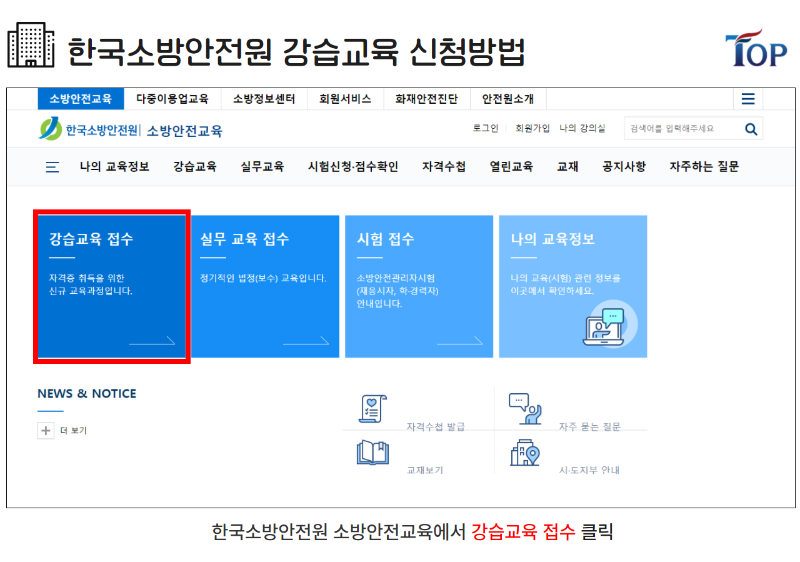Click the 나의 강의실 link
This screenshot has width=800, height=562.
pyautogui.click(x=582, y=129)
